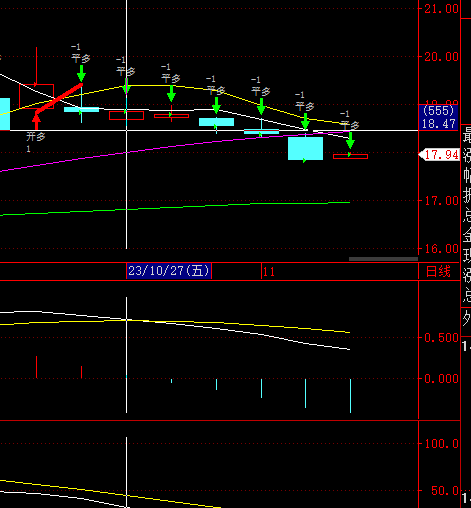Click the 21.00 price axis label
This screenshot has width=471, height=508.
[442, 9]
